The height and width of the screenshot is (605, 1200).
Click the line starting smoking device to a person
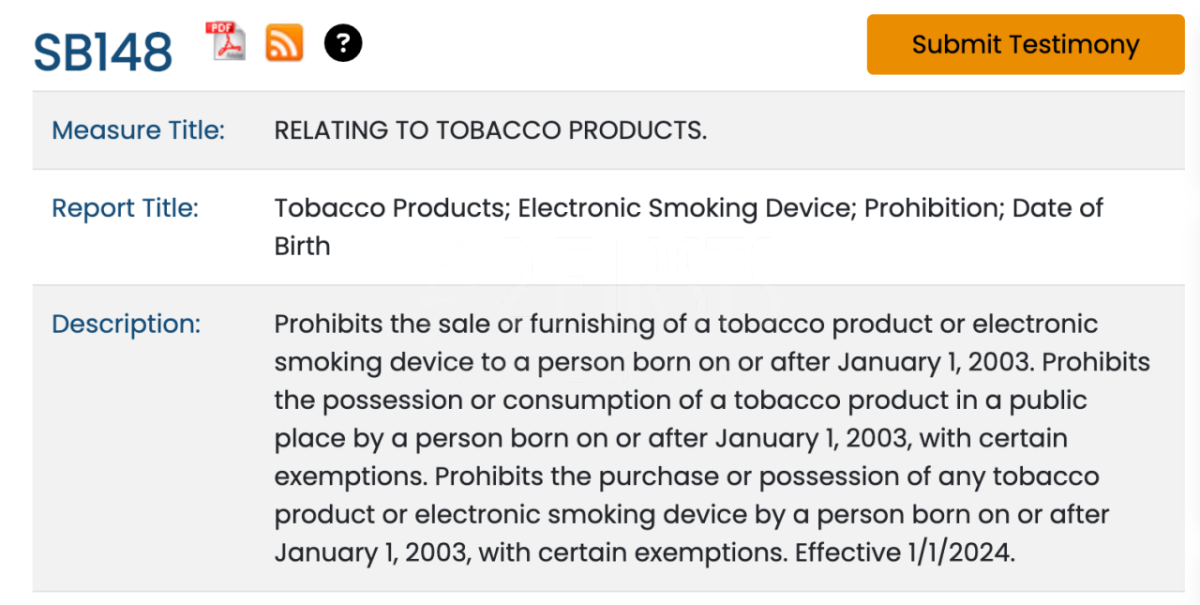coord(712,362)
